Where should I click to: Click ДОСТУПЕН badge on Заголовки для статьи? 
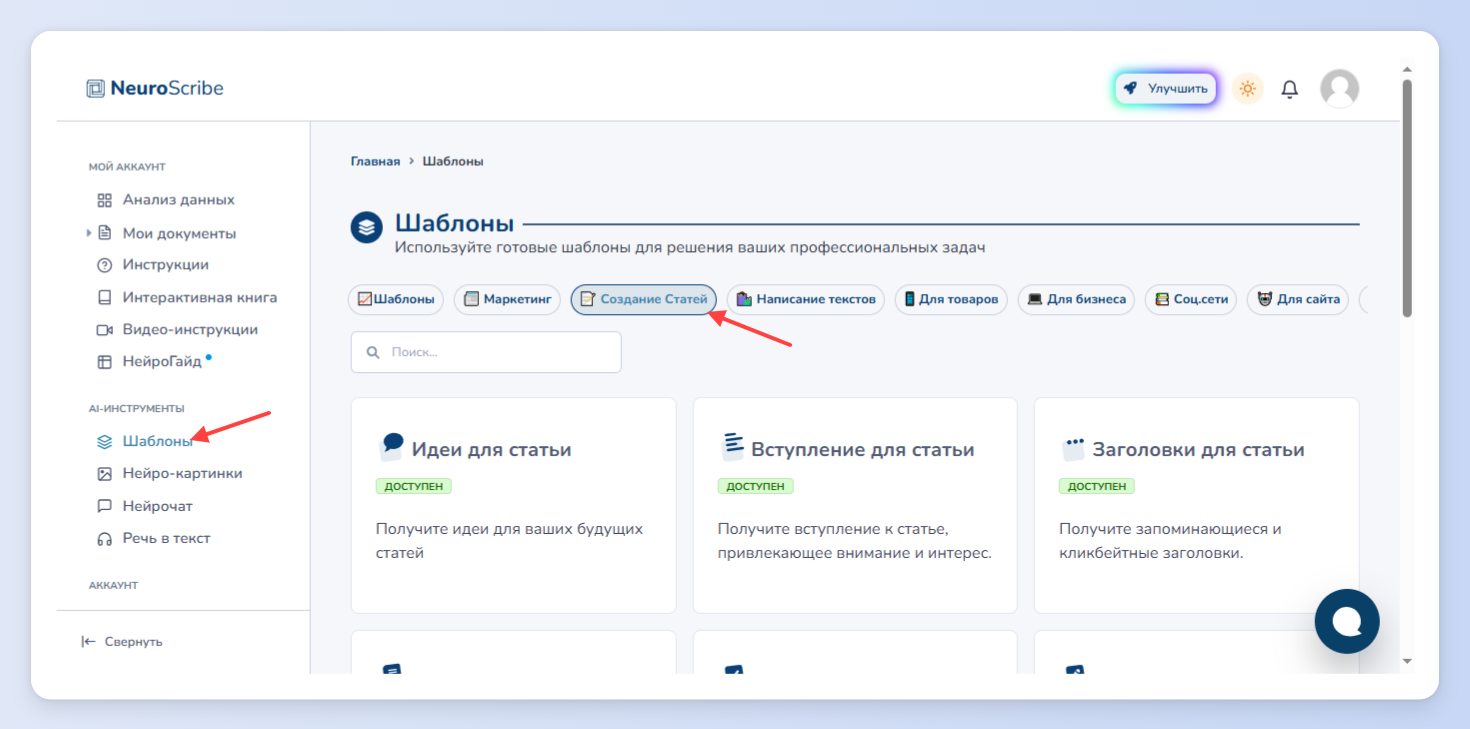click(1097, 486)
